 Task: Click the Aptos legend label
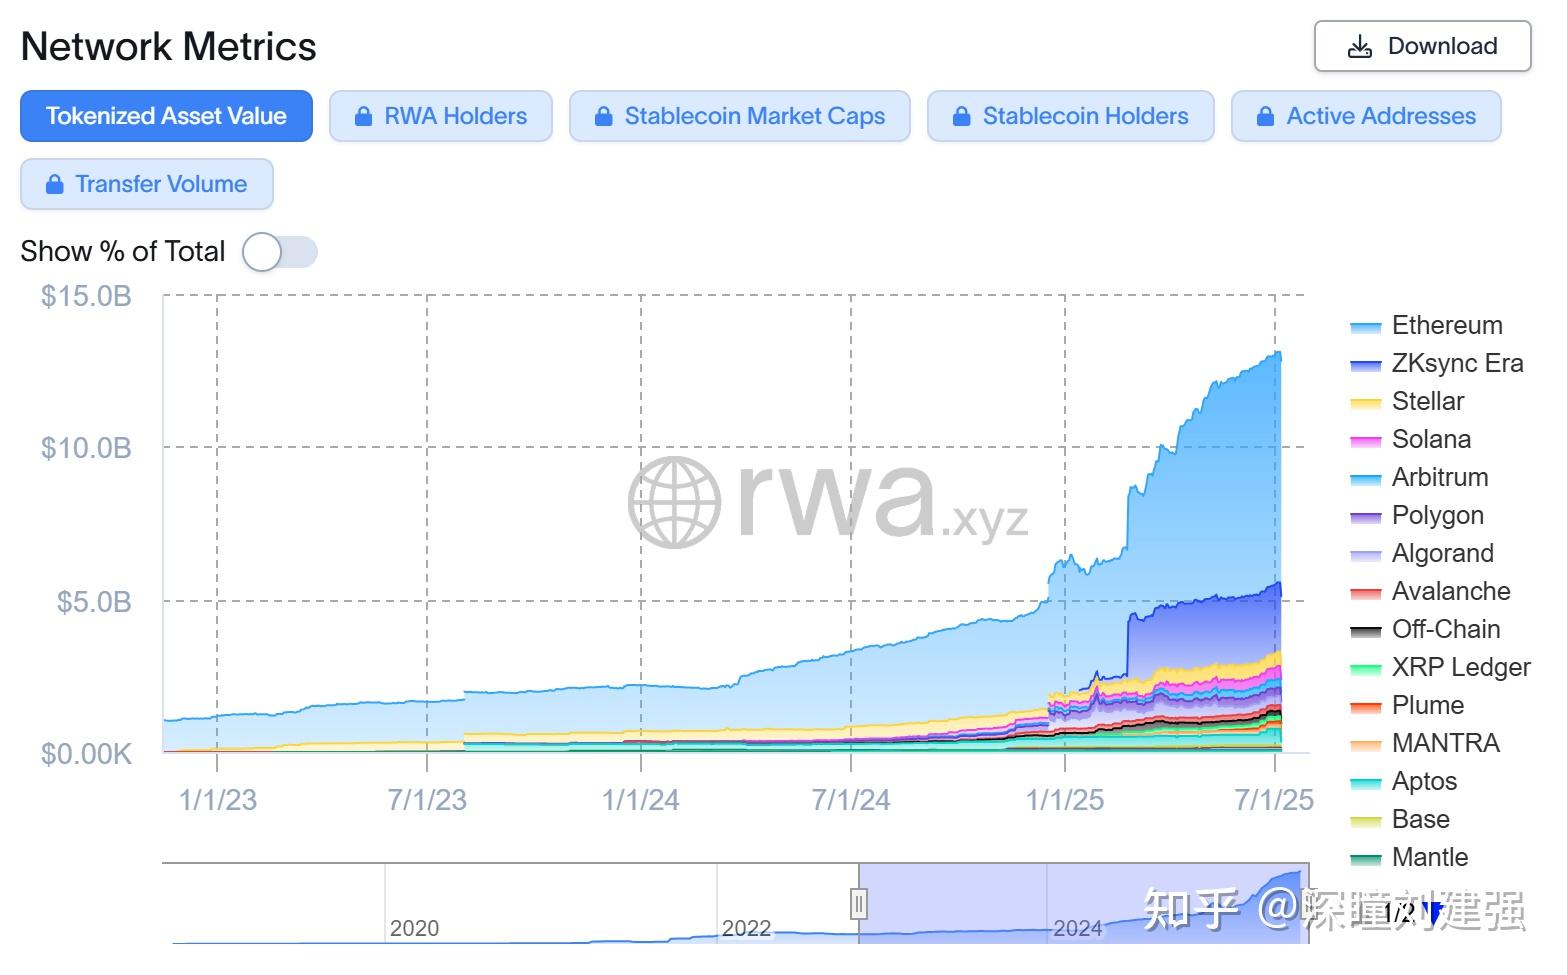1424,781
